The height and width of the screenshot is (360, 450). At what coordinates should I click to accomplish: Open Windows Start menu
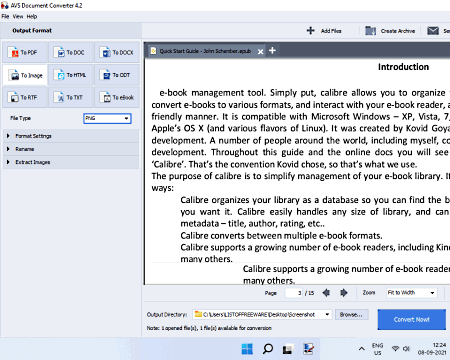247,349
